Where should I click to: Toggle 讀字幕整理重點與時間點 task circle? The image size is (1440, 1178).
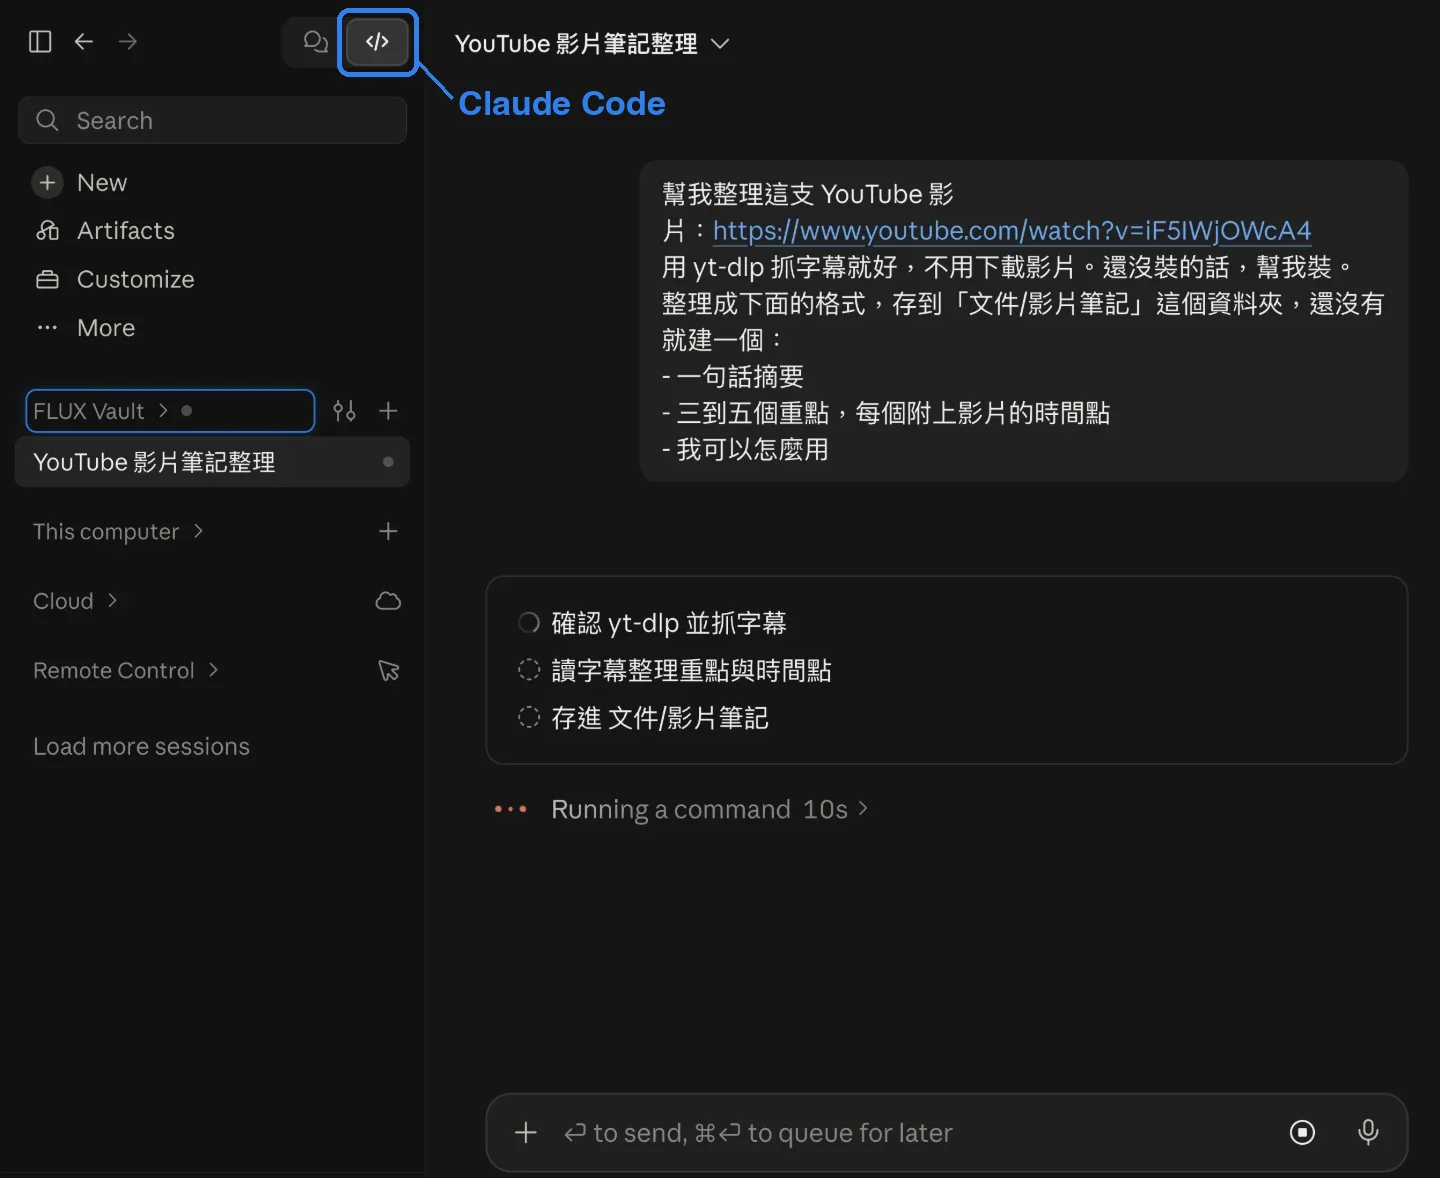click(529, 670)
